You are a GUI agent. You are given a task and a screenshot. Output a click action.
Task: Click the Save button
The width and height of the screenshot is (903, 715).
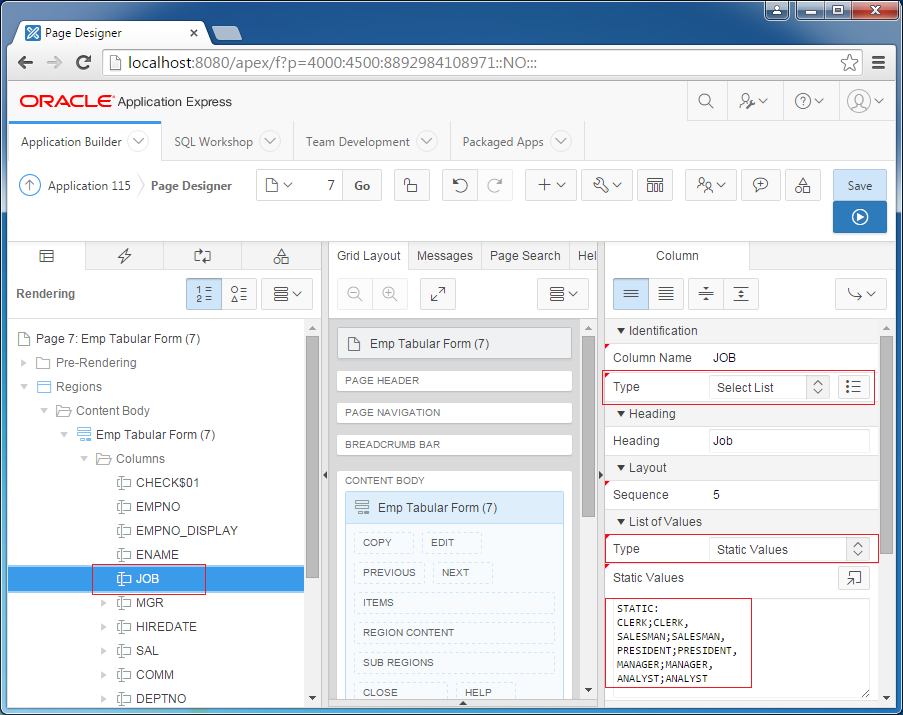point(860,185)
